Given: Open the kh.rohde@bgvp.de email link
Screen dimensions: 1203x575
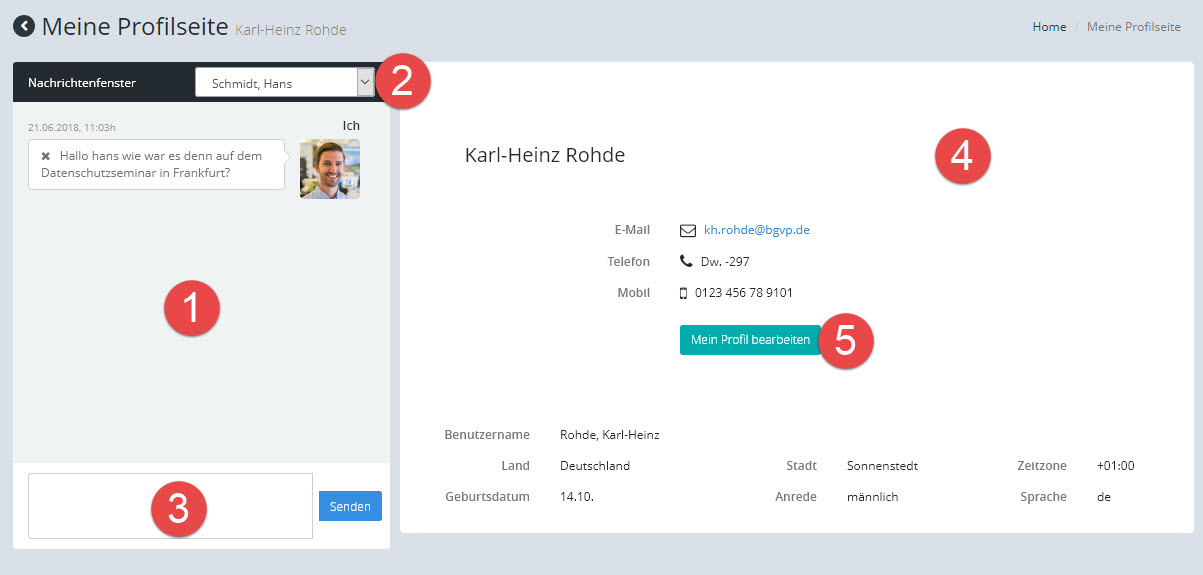Looking at the screenshot, I should click(756, 230).
